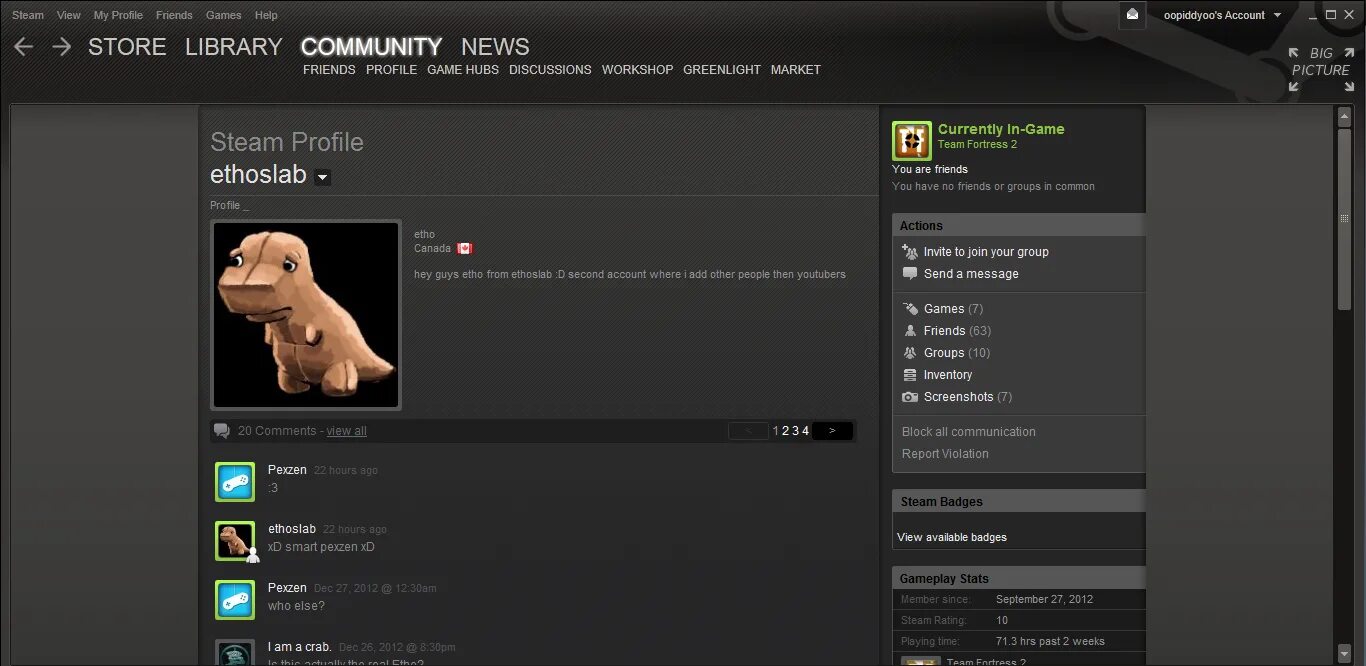This screenshot has width=1366, height=666.
Task: Open the Inventory link
Action: (x=948, y=375)
